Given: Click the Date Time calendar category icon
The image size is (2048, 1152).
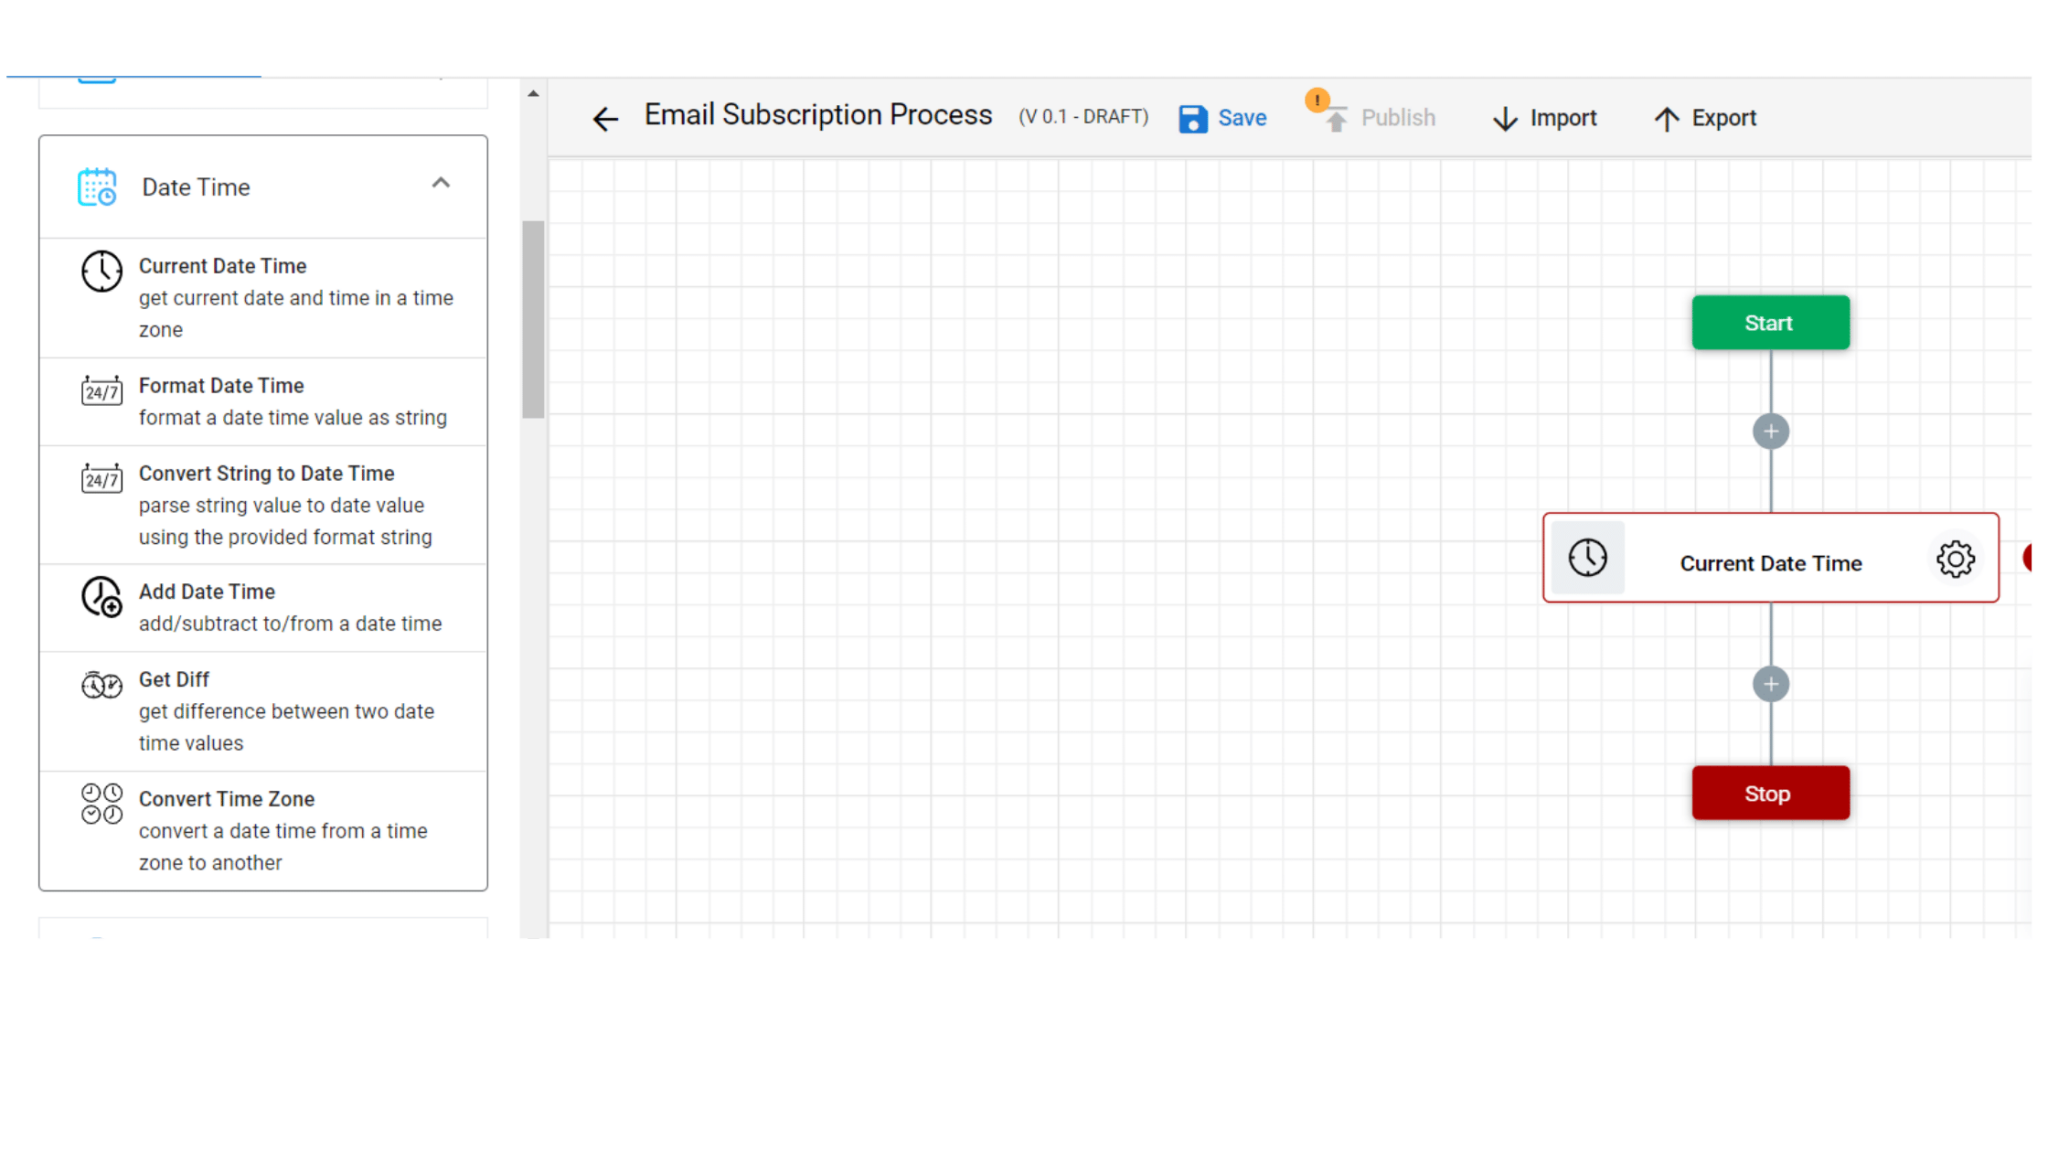Looking at the screenshot, I should (x=97, y=187).
